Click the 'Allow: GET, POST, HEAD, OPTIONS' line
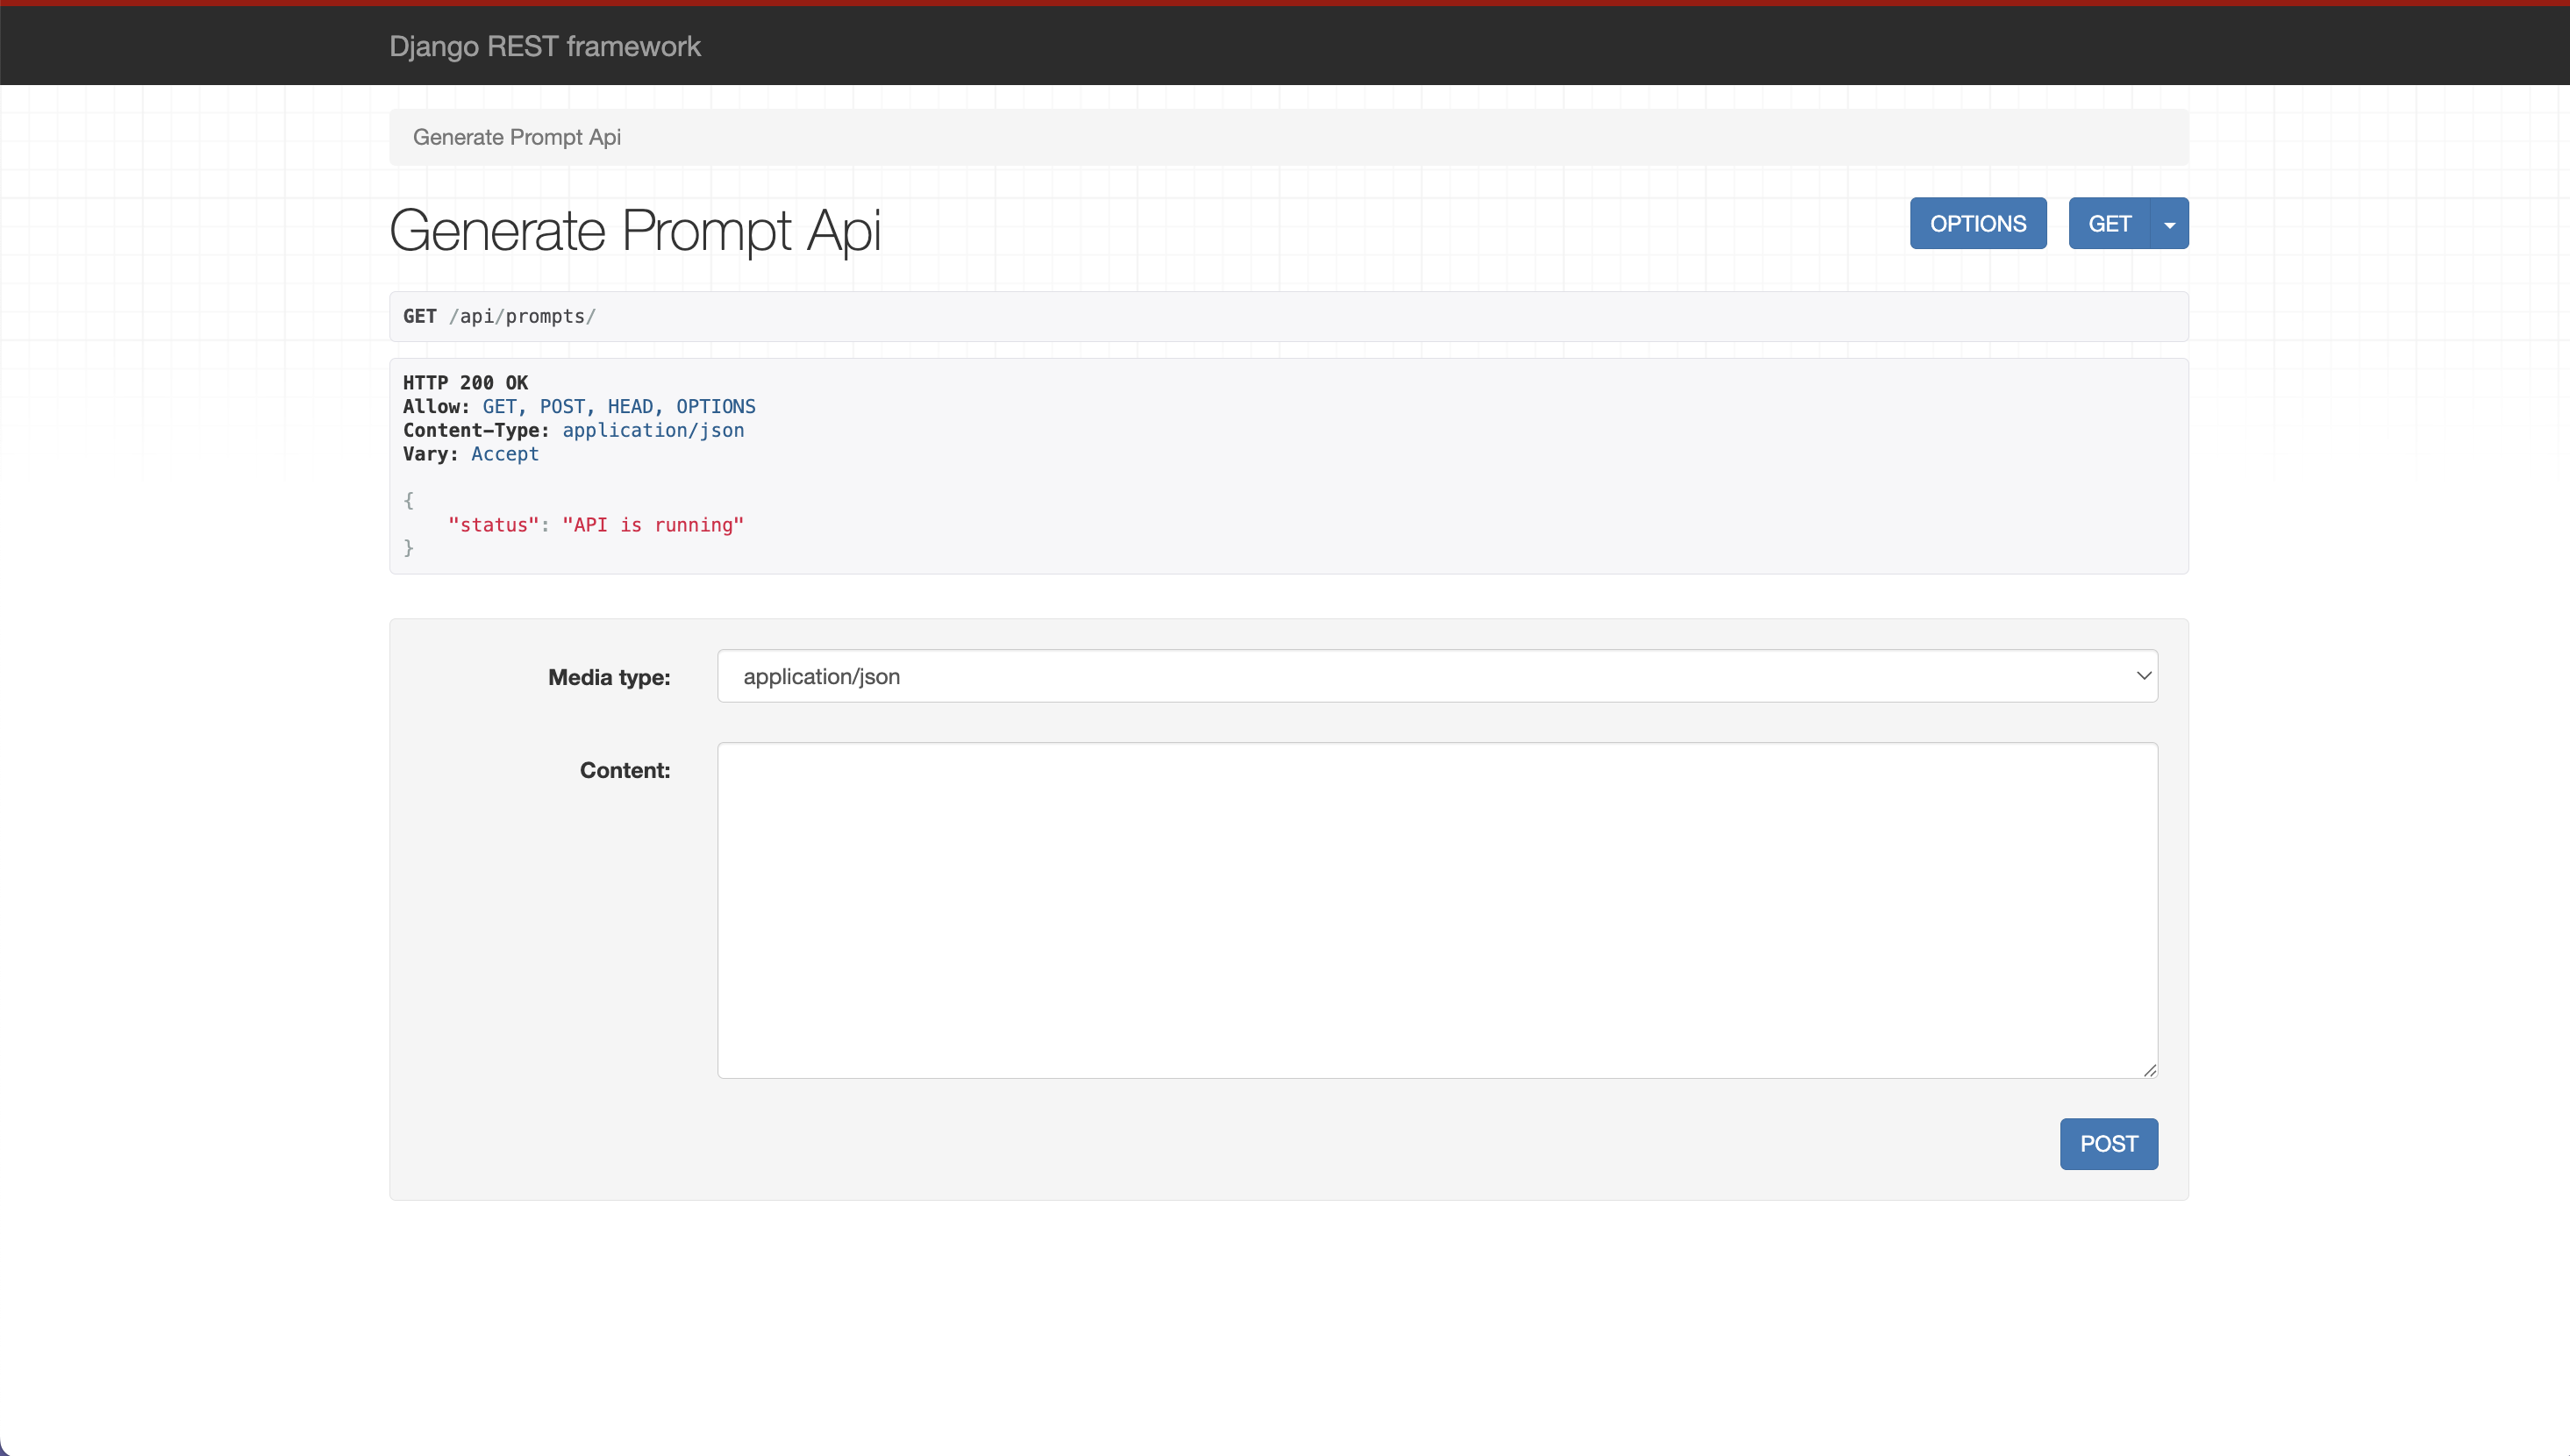Screen dimensions: 2570x1456 (579, 406)
